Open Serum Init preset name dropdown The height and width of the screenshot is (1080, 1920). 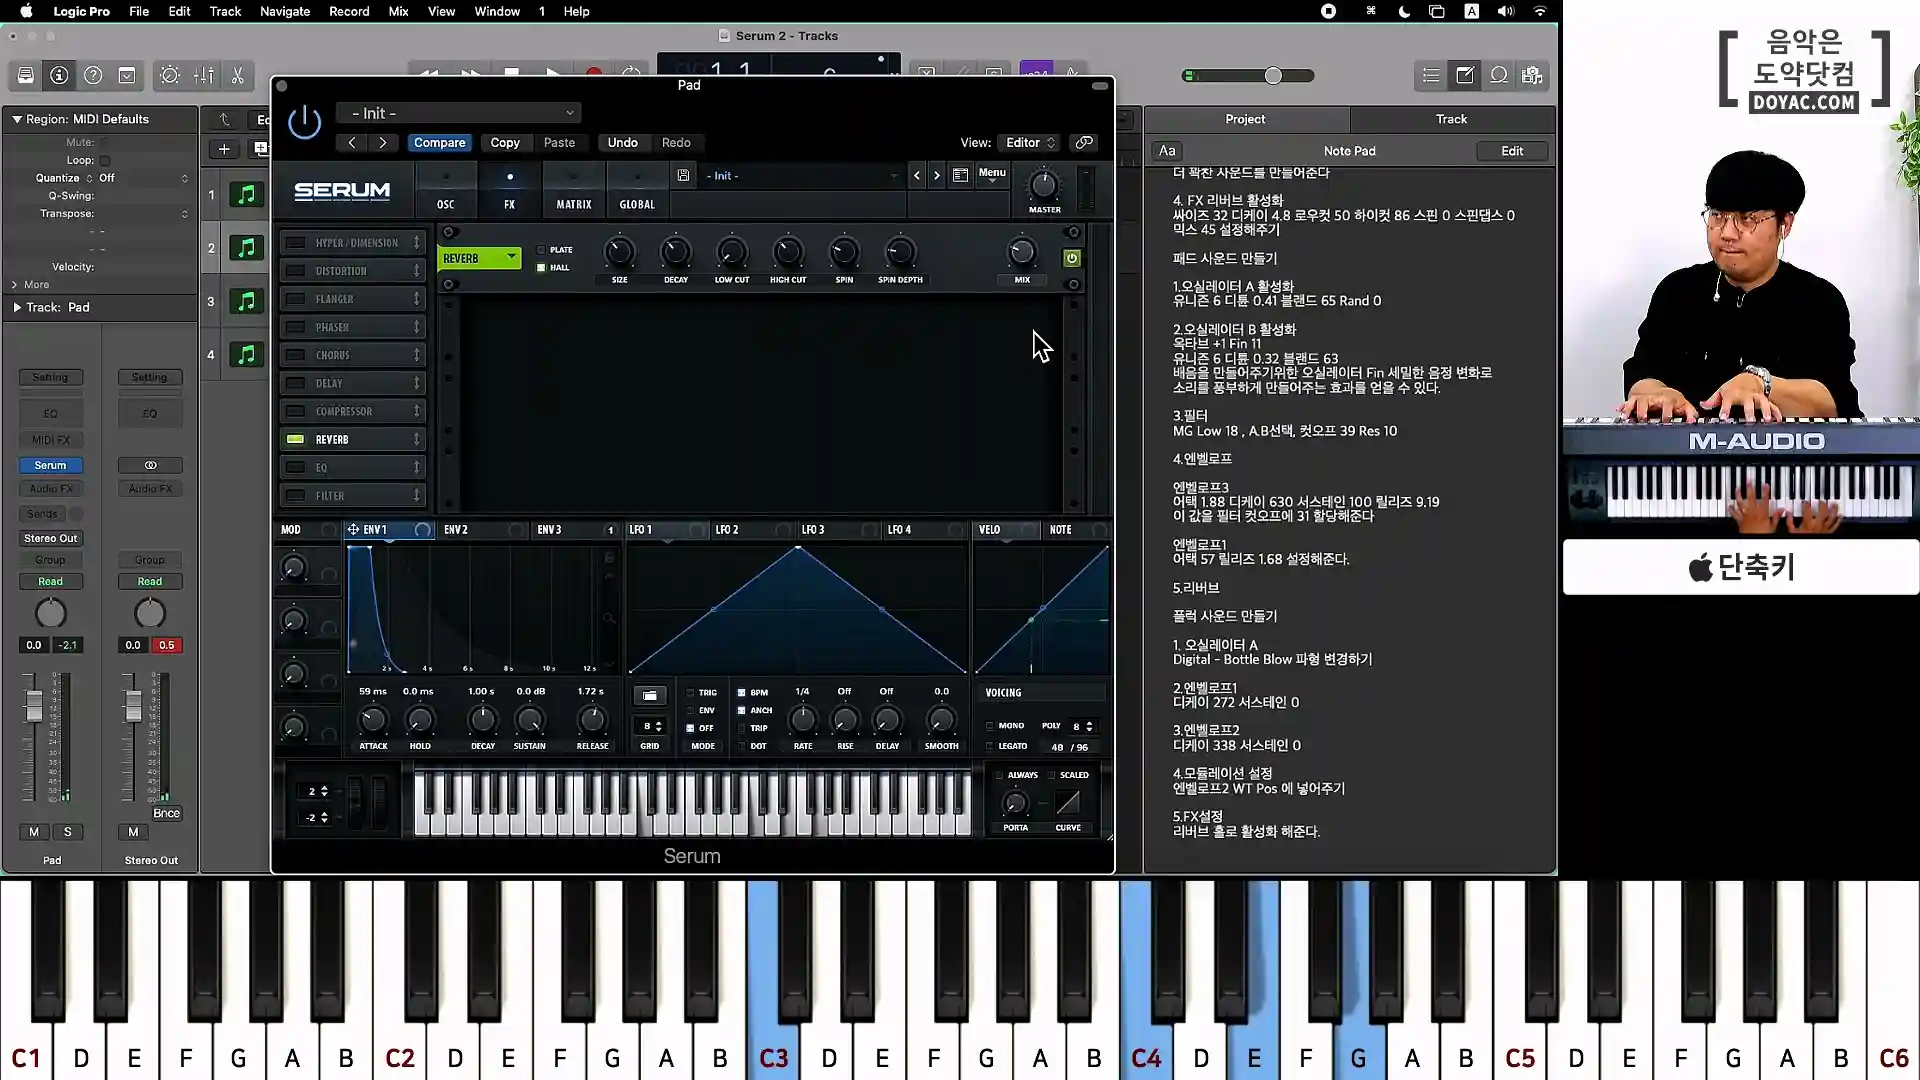click(800, 175)
